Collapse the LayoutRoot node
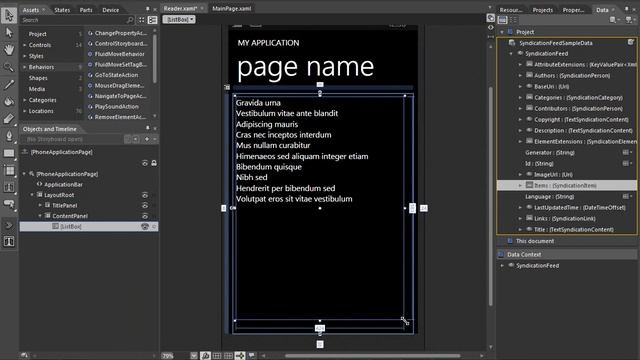 click(32, 195)
